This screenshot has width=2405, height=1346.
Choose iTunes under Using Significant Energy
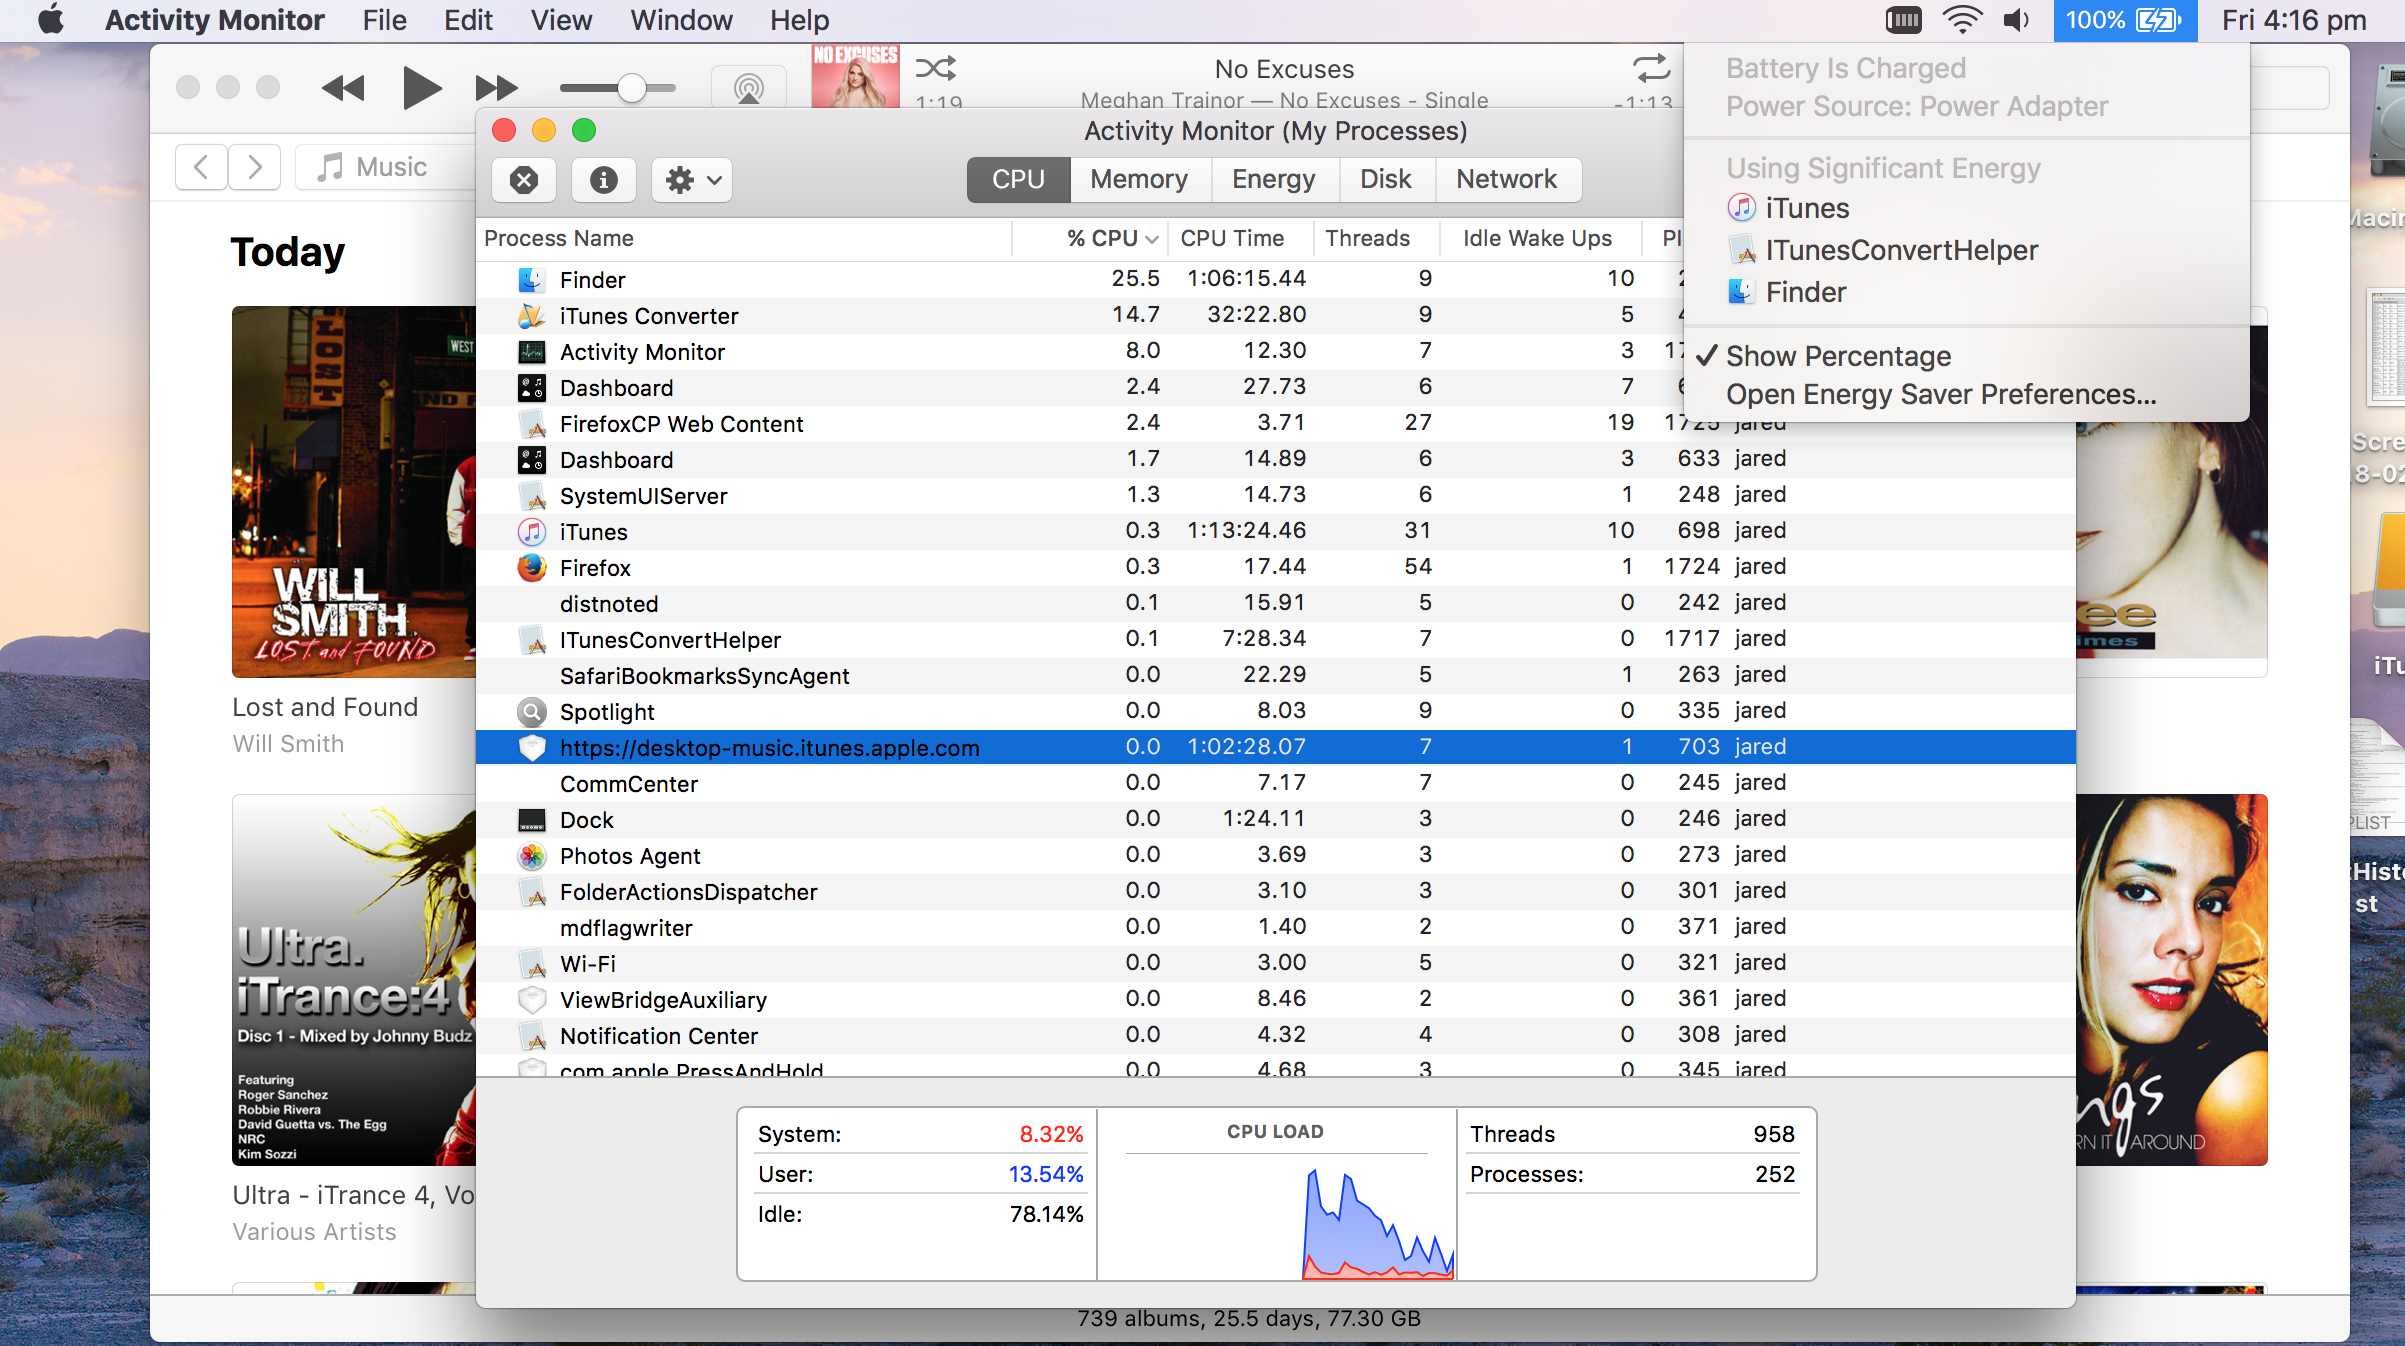(1967, 208)
